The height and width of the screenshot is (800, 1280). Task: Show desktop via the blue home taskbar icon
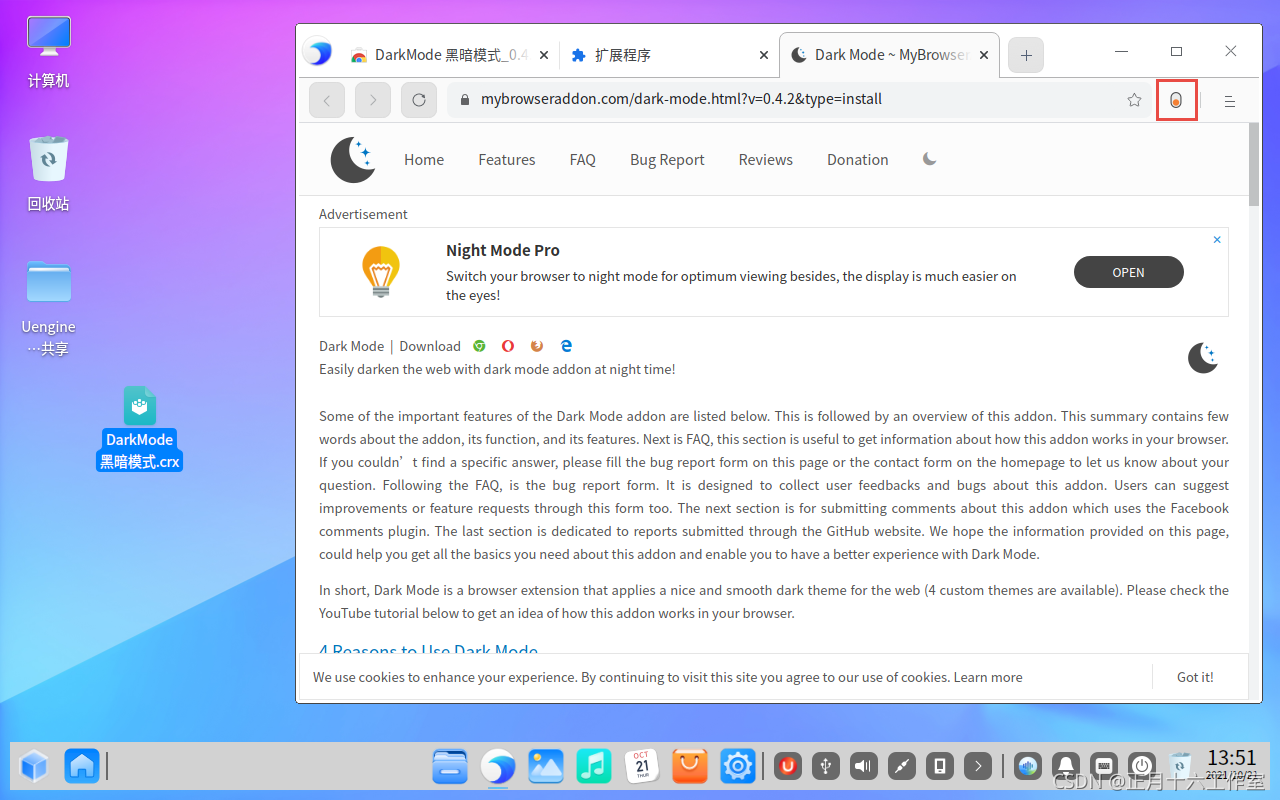(x=82, y=767)
